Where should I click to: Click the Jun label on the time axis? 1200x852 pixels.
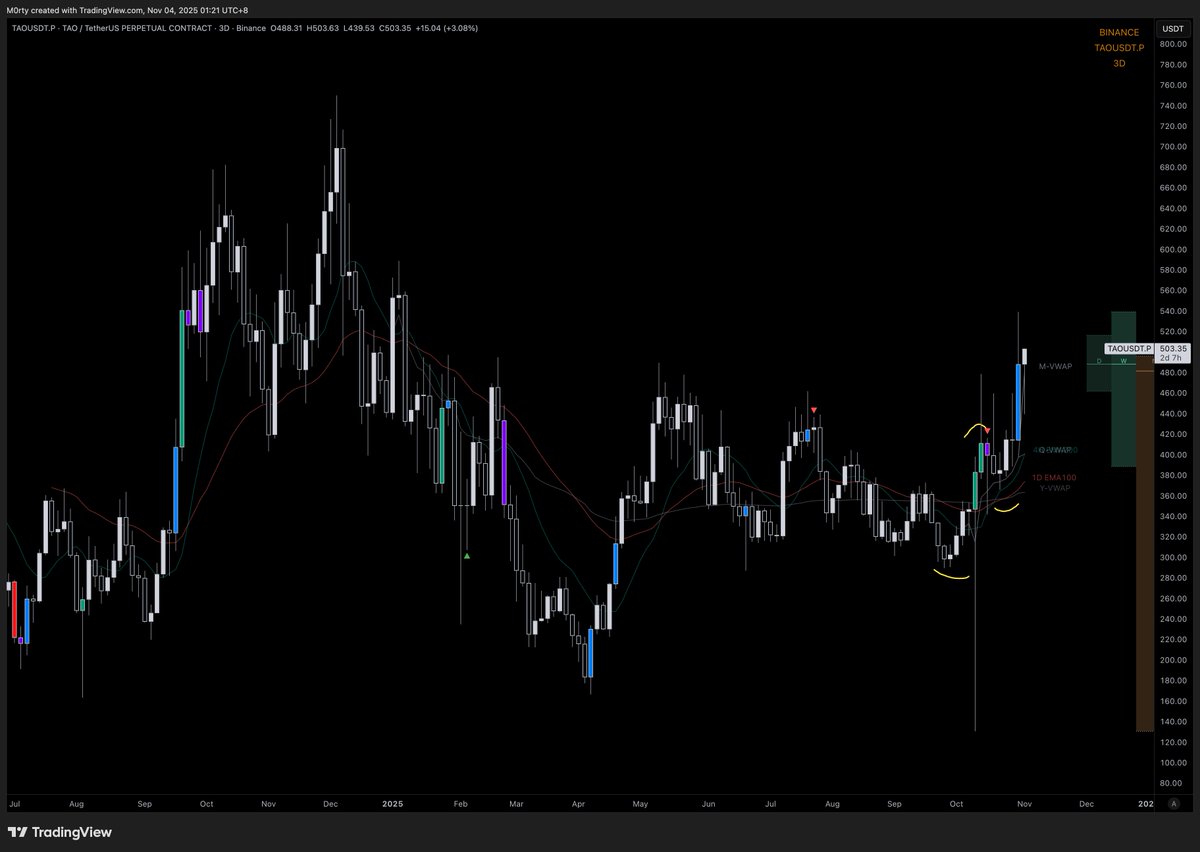point(708,803)
